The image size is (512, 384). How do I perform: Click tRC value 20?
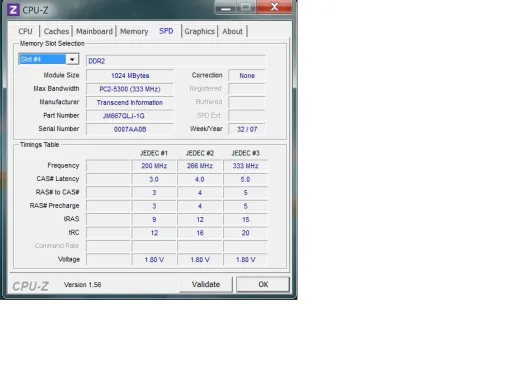click(245, 233)
